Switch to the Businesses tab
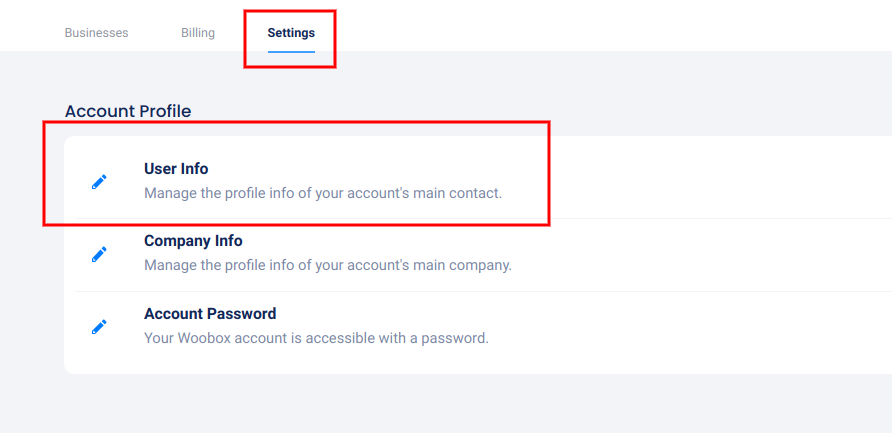Image resolution: width=892 pixels, height=433 pixels. point(96,33)
